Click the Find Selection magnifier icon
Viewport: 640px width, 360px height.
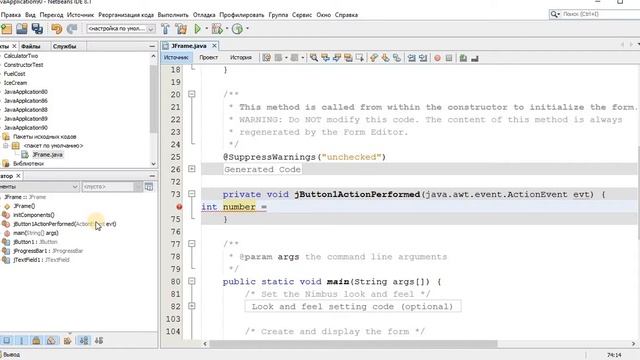pyautogui.click(x=313, y=58)
